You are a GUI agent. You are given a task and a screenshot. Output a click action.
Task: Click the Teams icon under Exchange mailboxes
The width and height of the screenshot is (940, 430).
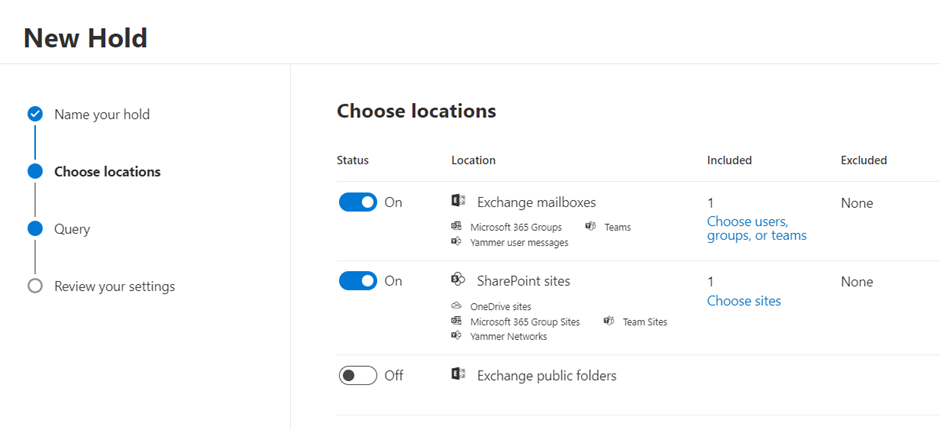[590, 227]
